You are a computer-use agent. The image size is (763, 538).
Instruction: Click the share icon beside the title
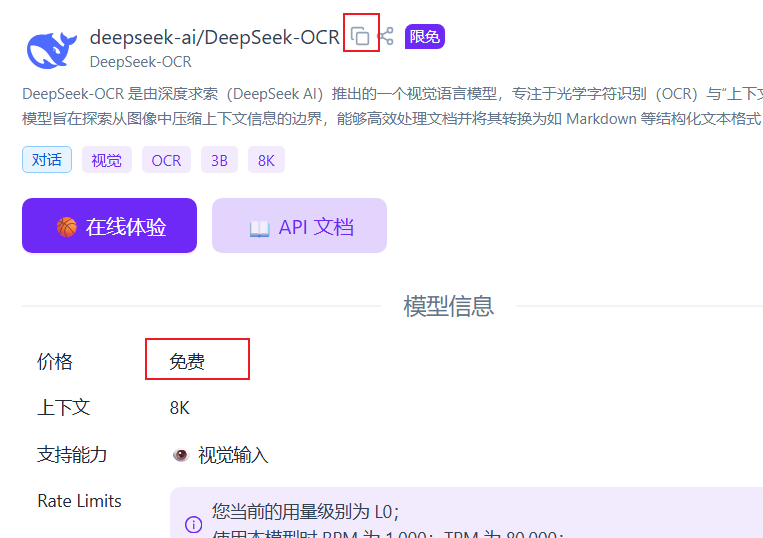click(386, 37)
